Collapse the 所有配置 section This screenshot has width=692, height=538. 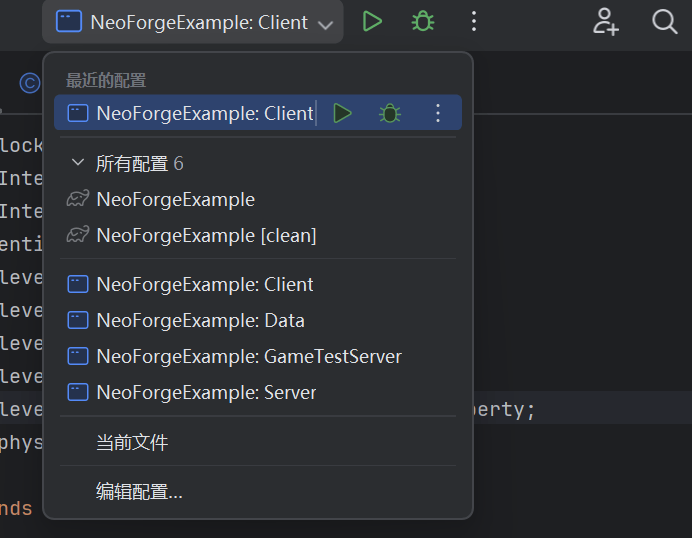click(x=78, y=163)
